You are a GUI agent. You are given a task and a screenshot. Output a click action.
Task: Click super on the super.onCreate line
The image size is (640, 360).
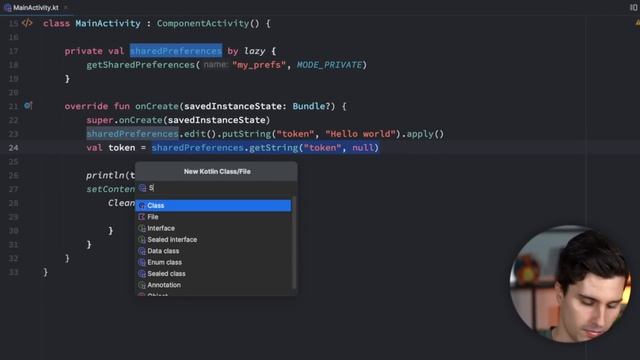[100, 120]
